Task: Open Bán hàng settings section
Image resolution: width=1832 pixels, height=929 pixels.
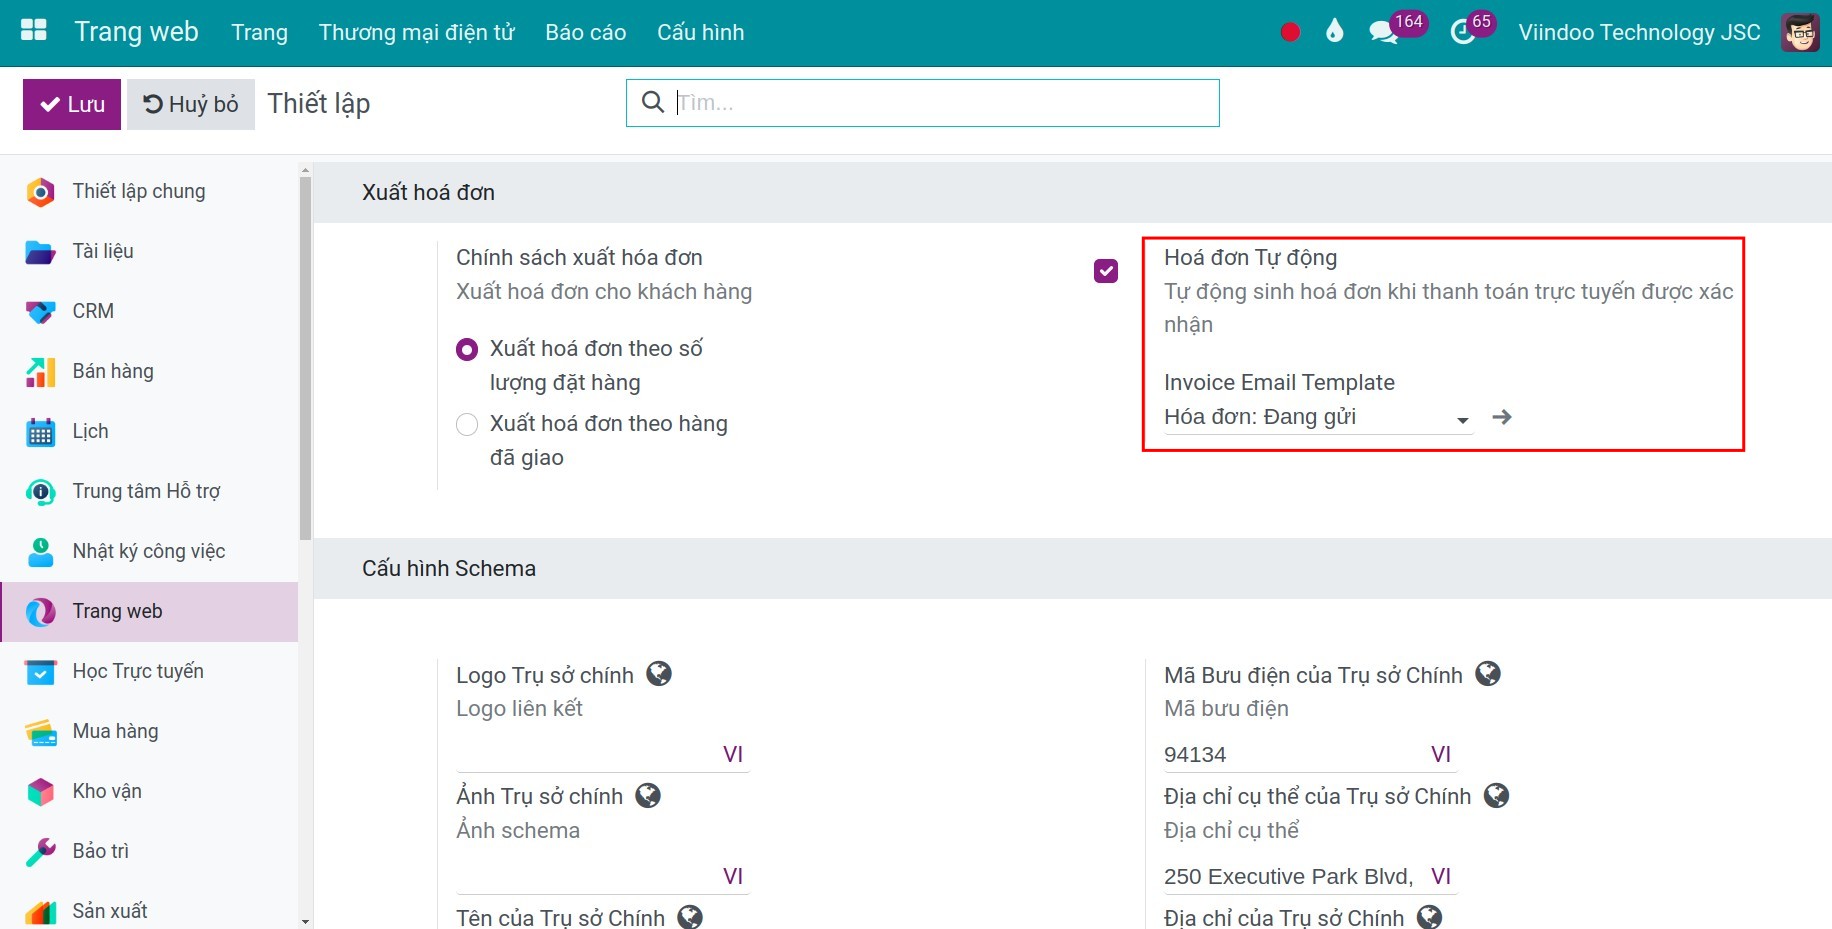Action: [x=150, y=371]
